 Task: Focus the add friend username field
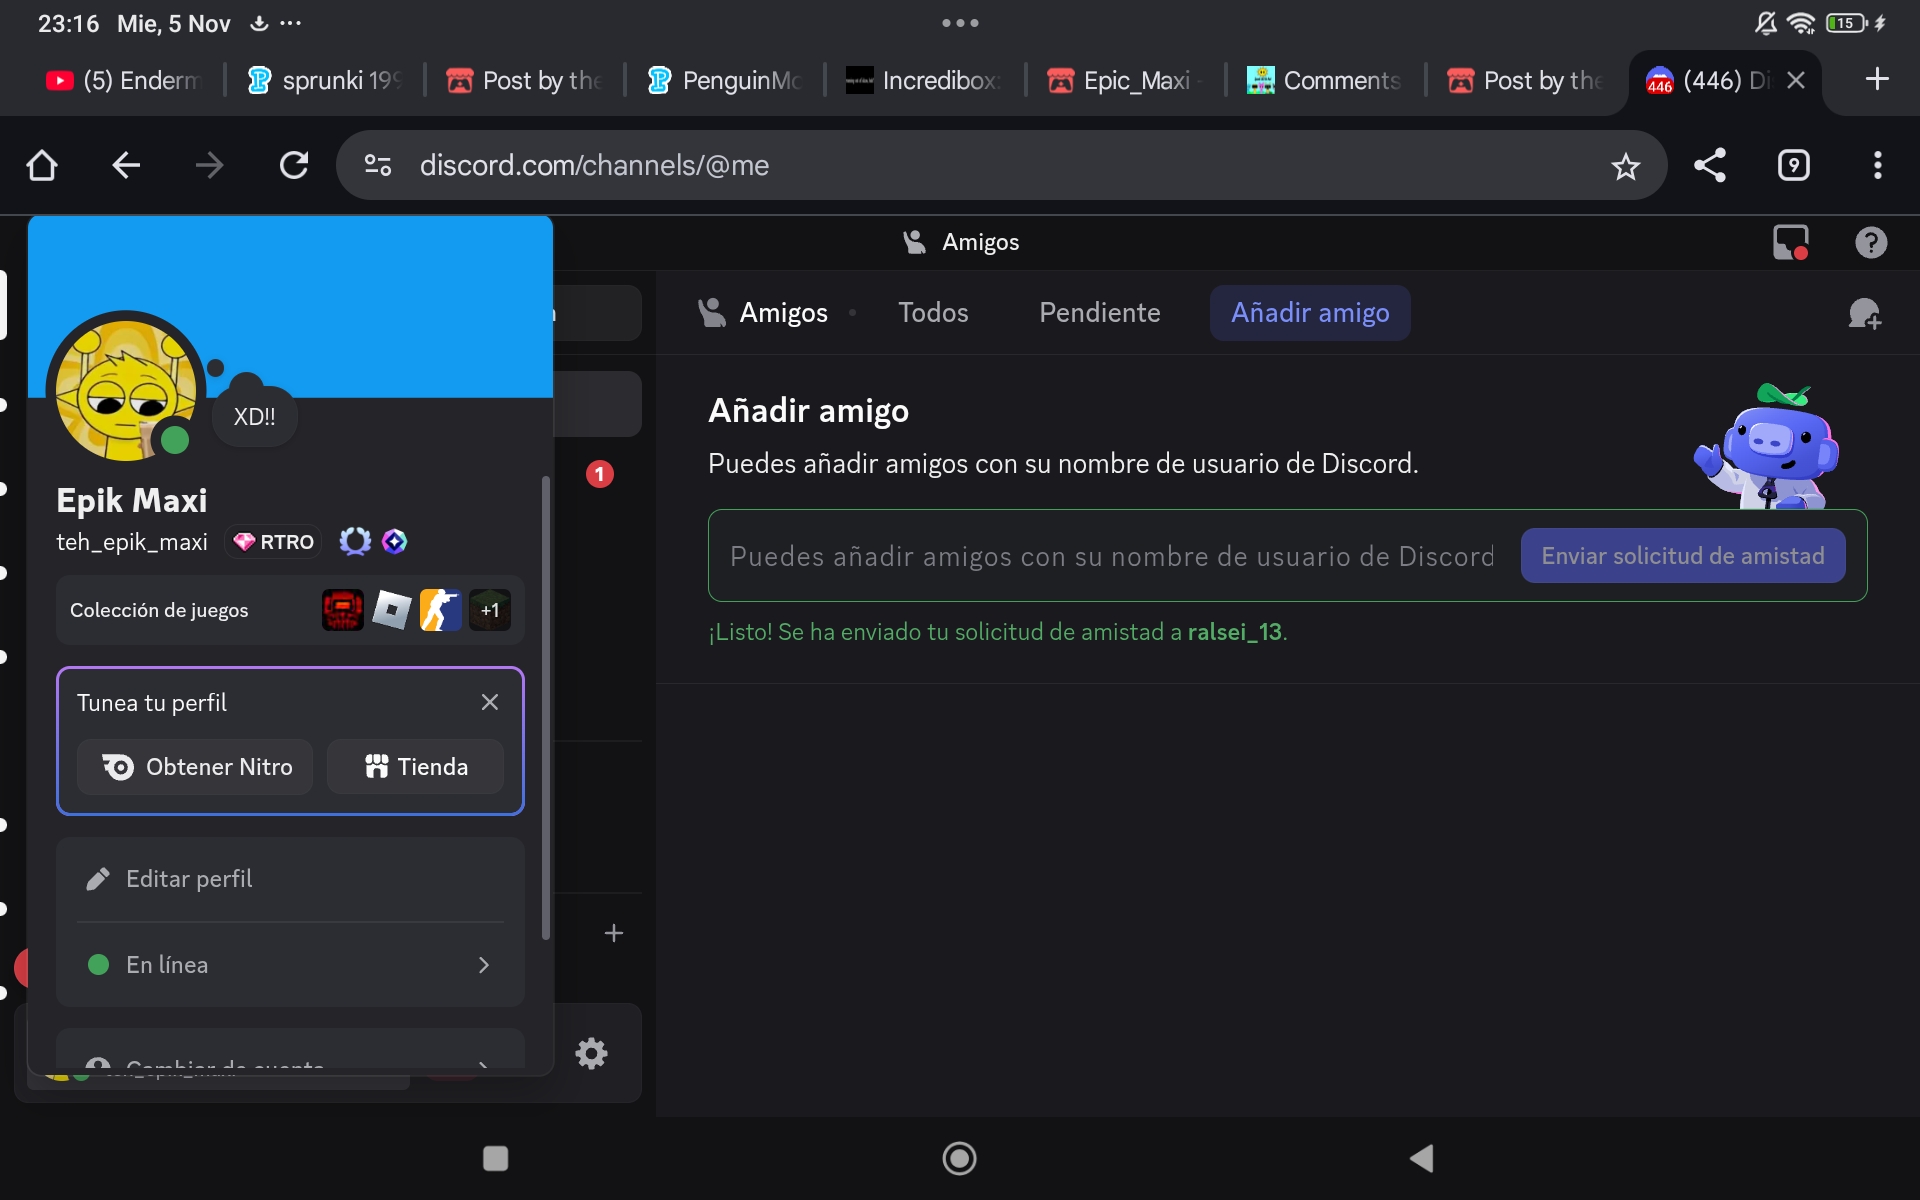click(1110, 556)
